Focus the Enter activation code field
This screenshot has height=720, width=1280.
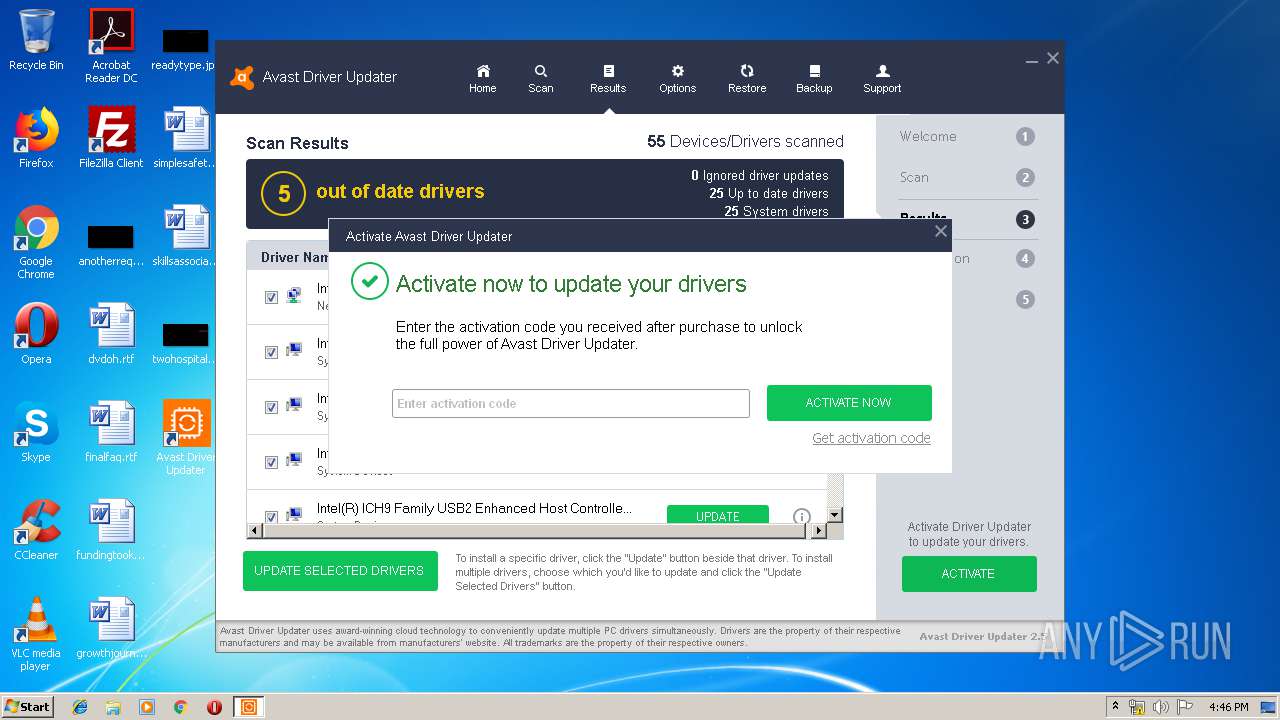coord(571,403)
